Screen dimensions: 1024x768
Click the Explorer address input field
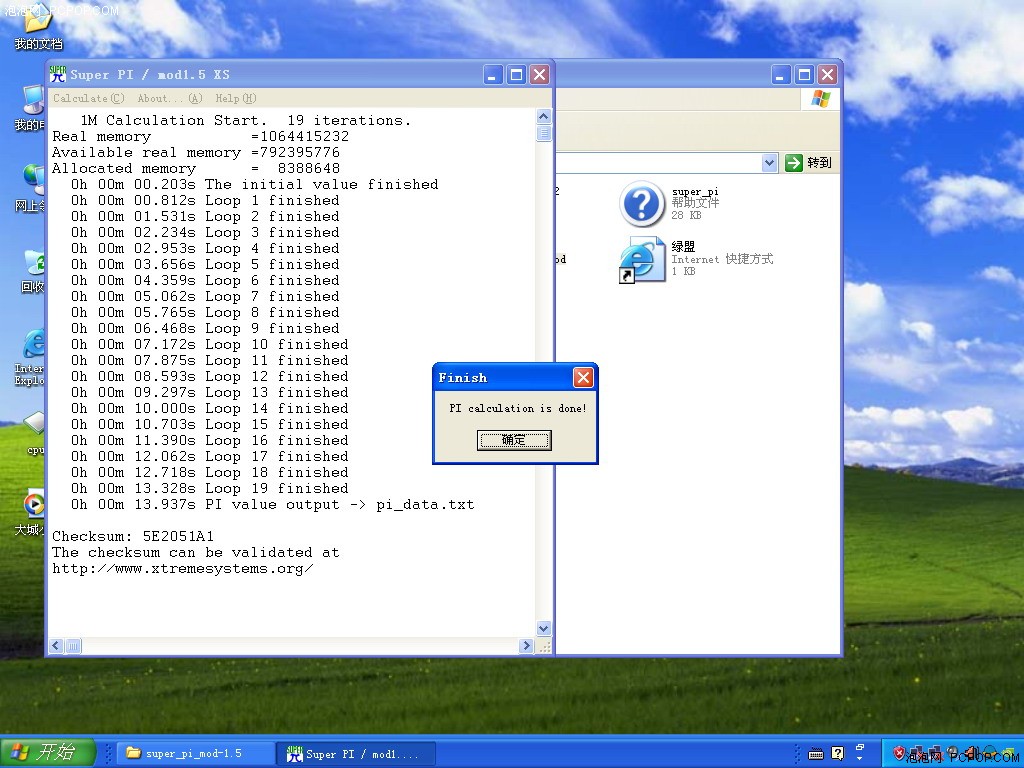point(658,163)
